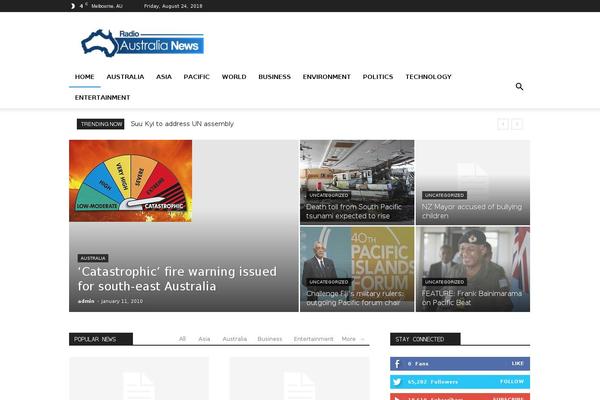This screenshot has height=400, width=600.
Task: Click UNCATEGORIZED tag on tsunami story
Action: [329, 195]
